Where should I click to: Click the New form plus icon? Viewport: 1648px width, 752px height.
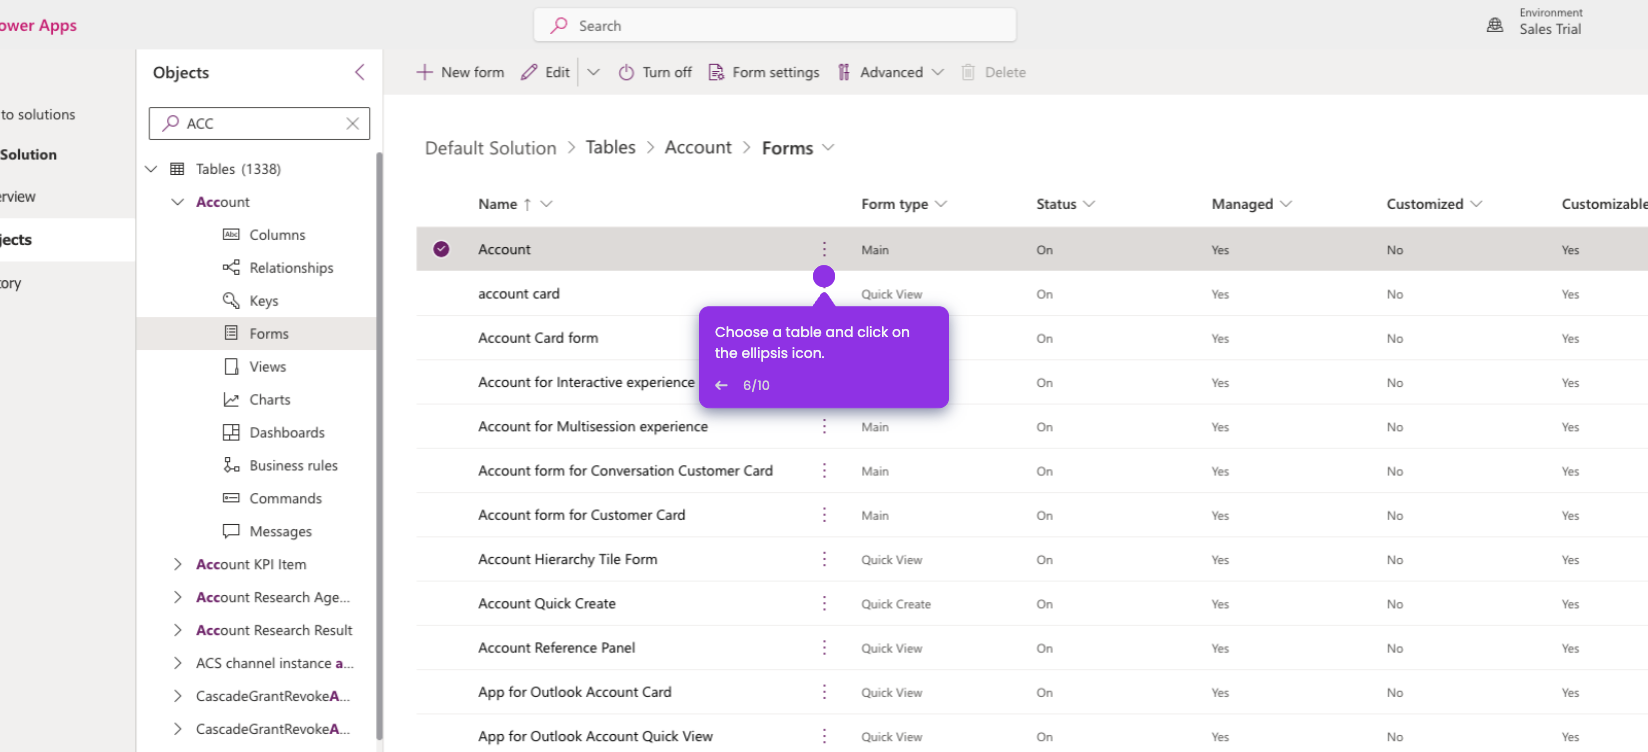pos(425,72)
